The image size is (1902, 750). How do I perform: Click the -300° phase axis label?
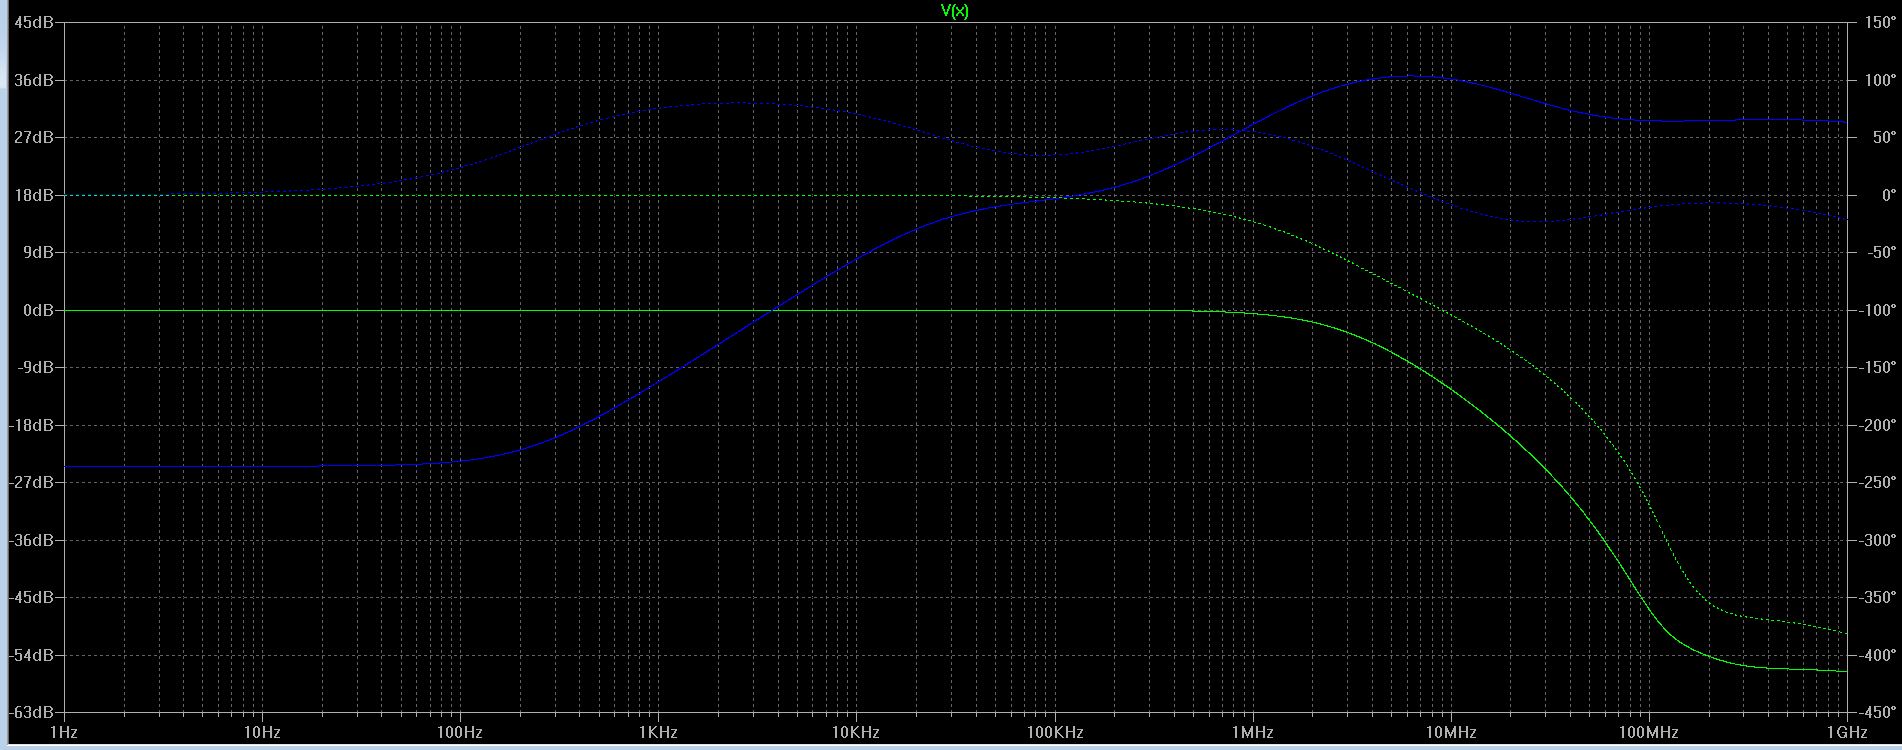(1878, 540)
